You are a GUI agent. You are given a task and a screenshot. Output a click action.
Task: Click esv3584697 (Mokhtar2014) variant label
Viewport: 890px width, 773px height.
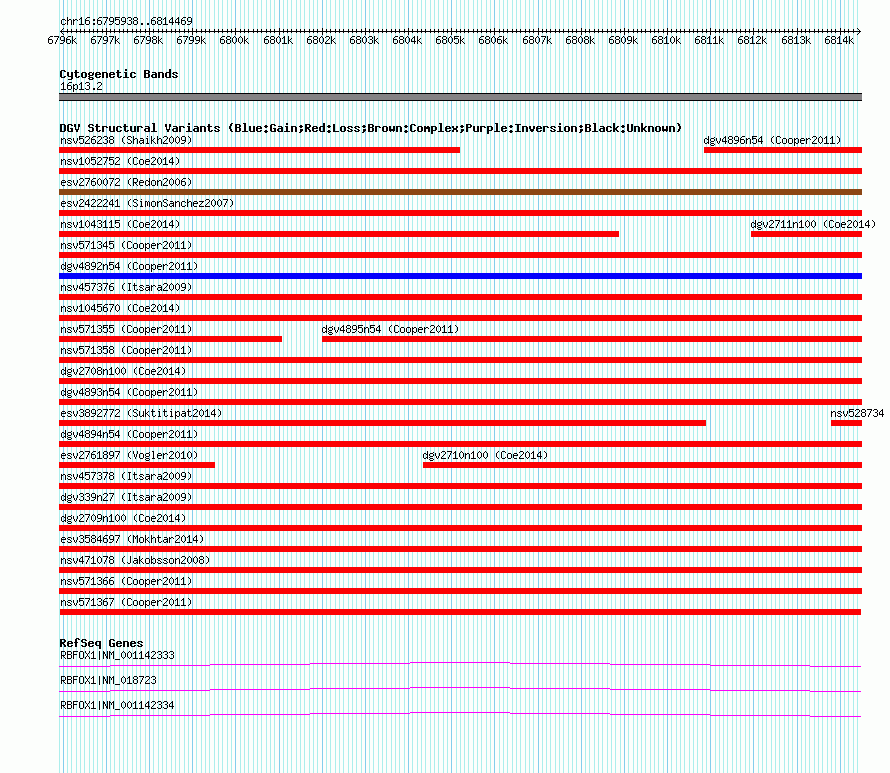tap(132, 539)
